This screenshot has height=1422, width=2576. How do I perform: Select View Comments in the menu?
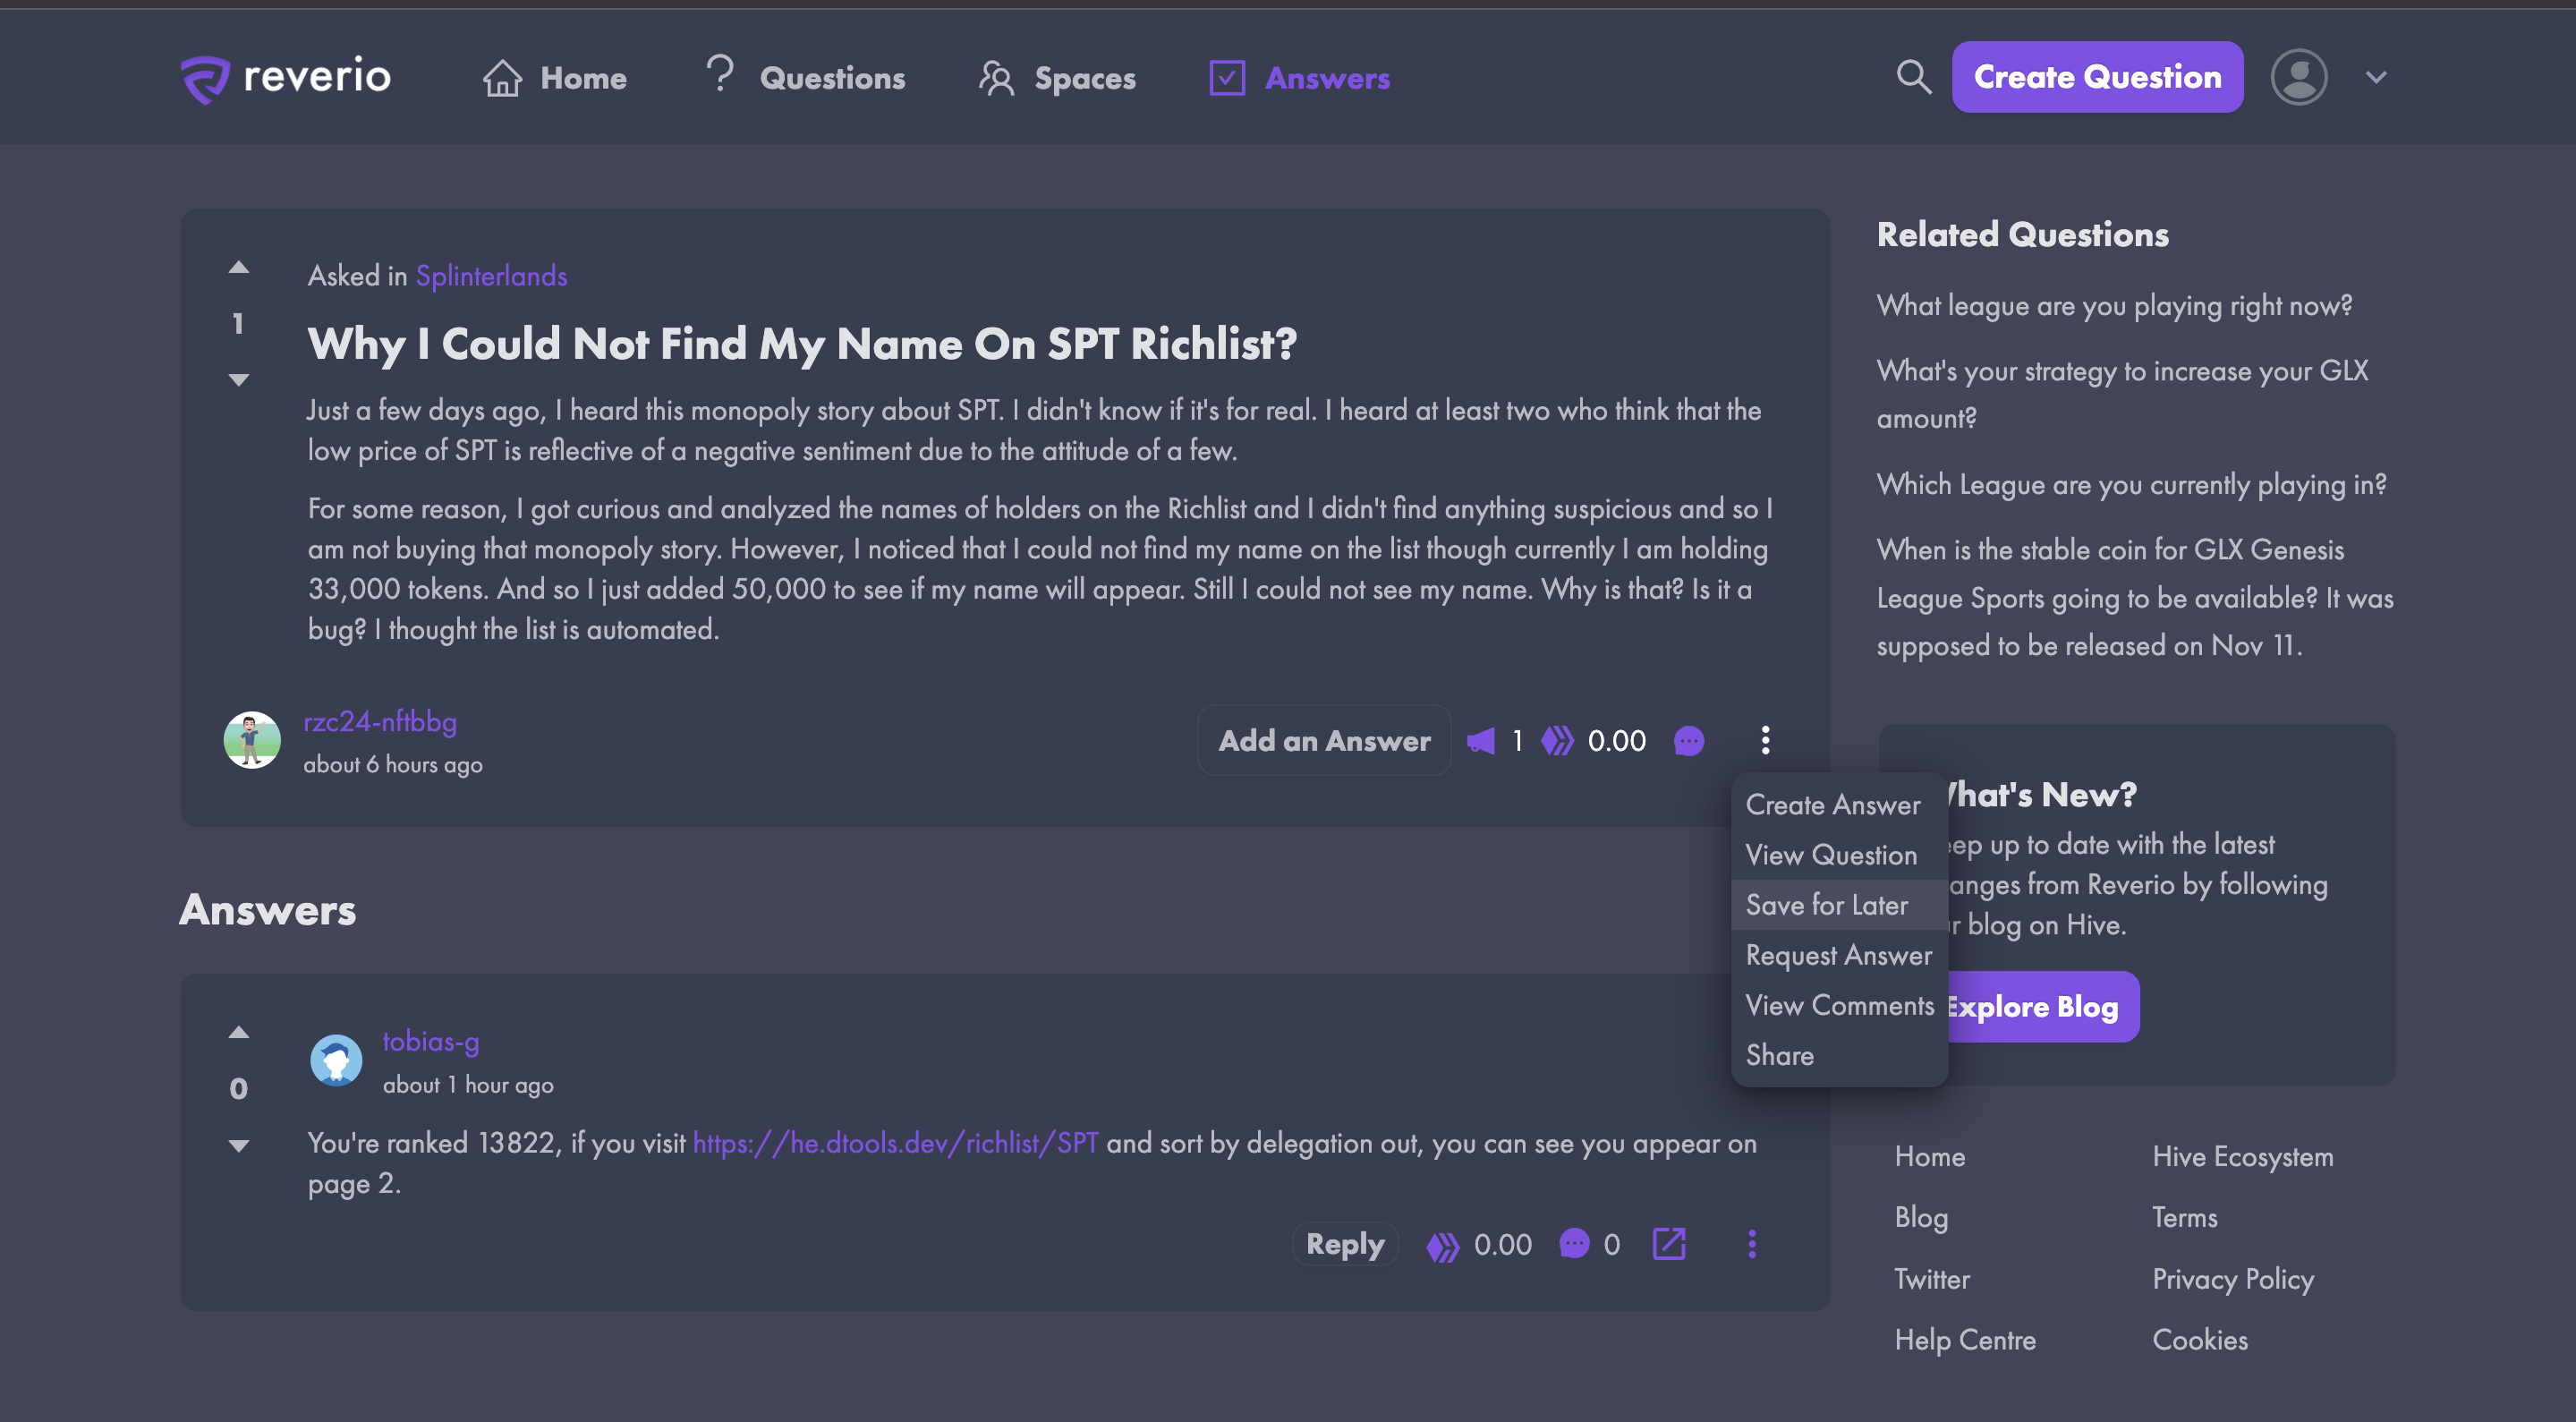[1839, 1005]
